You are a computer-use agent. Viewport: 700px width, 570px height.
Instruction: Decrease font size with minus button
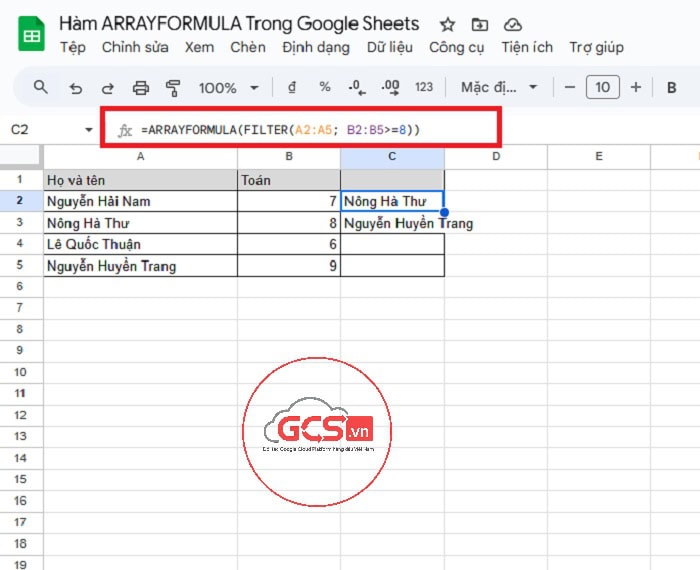(570, 88)
